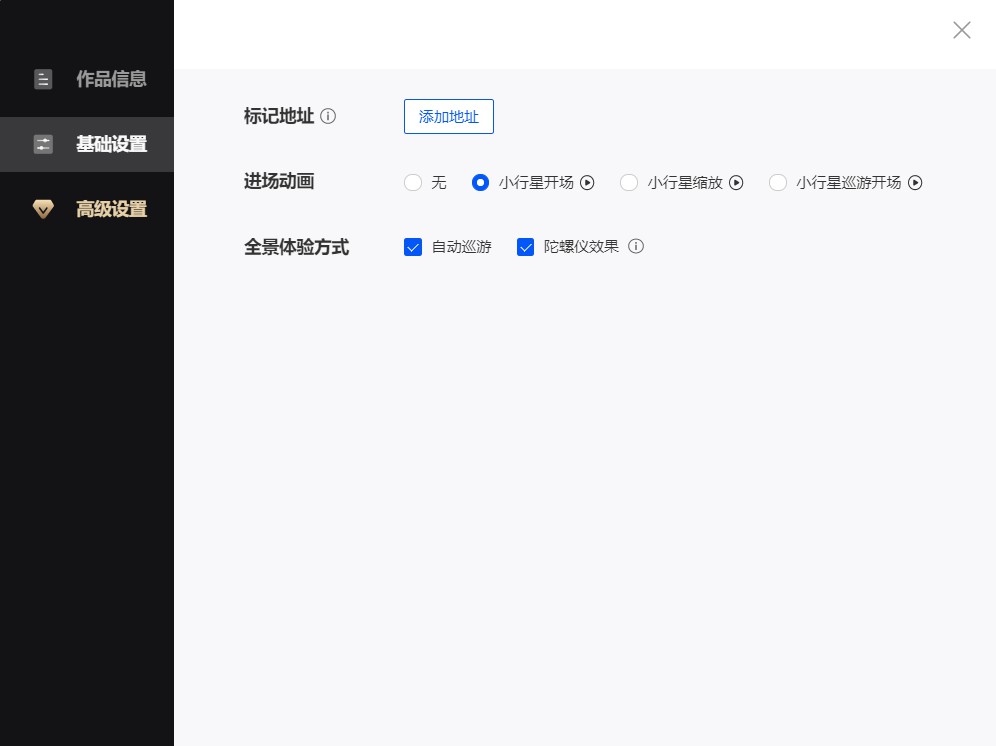Click the 全景体验方式 label text
The width and height of the screenshot is (996, 746).
coord(297,247)
